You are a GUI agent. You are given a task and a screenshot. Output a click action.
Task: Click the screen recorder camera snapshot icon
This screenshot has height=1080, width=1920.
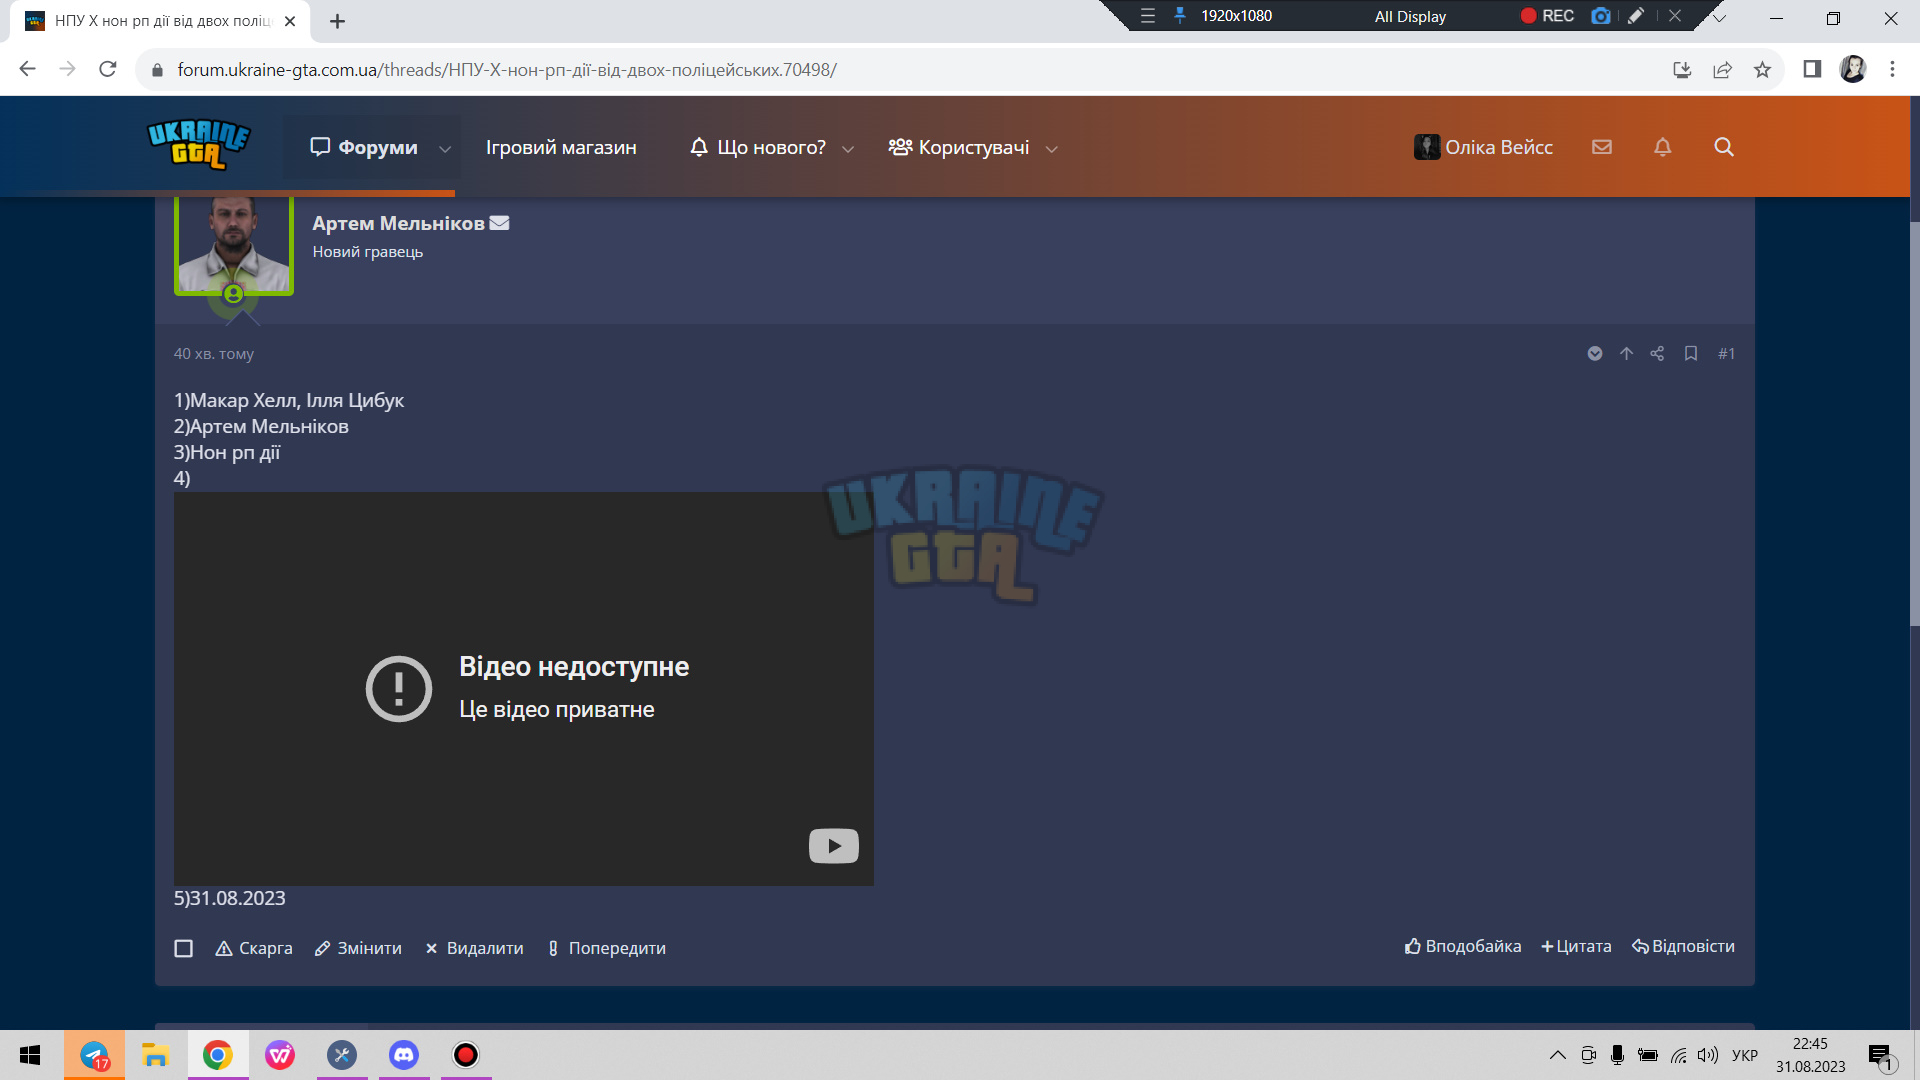(x=1600, y=16)
